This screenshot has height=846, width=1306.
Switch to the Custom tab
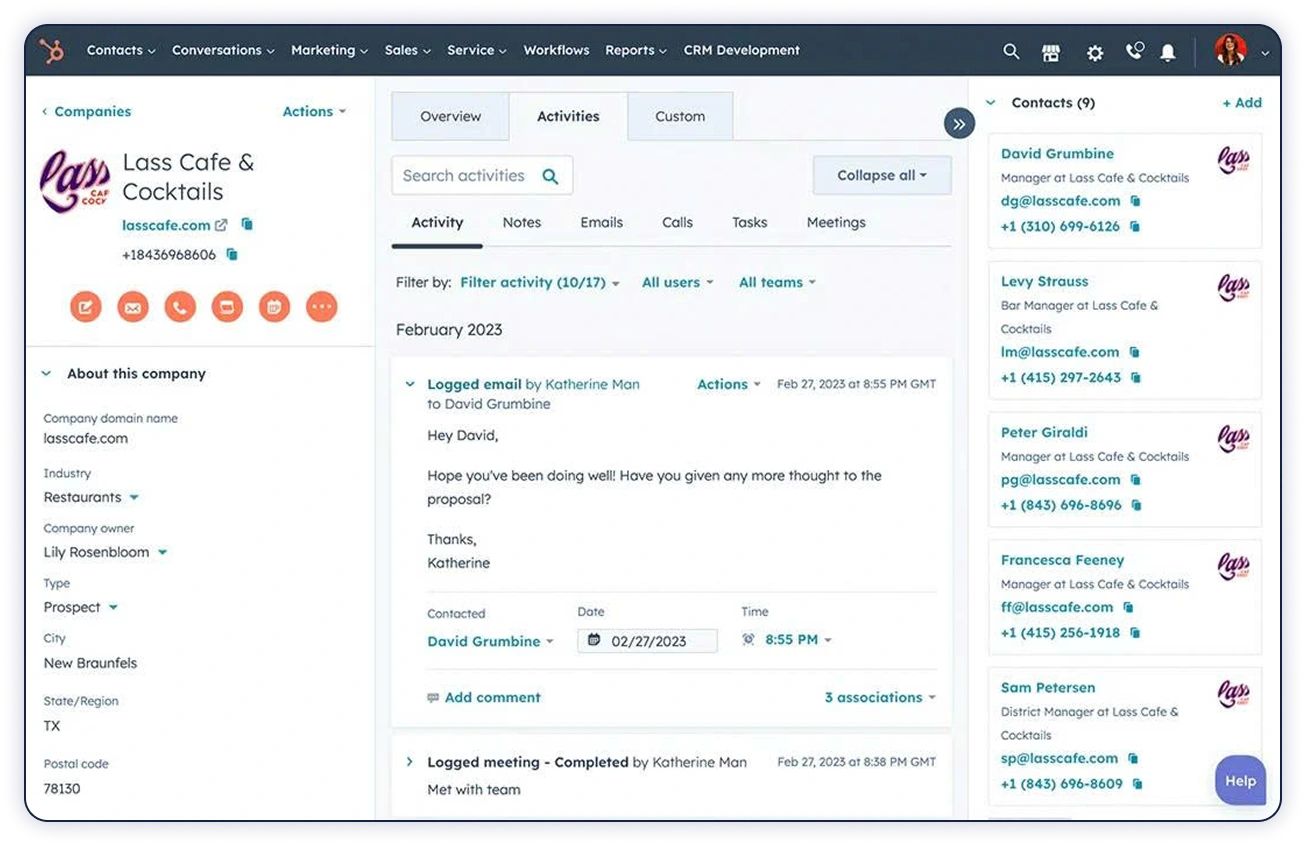click(x=680, y=116)
